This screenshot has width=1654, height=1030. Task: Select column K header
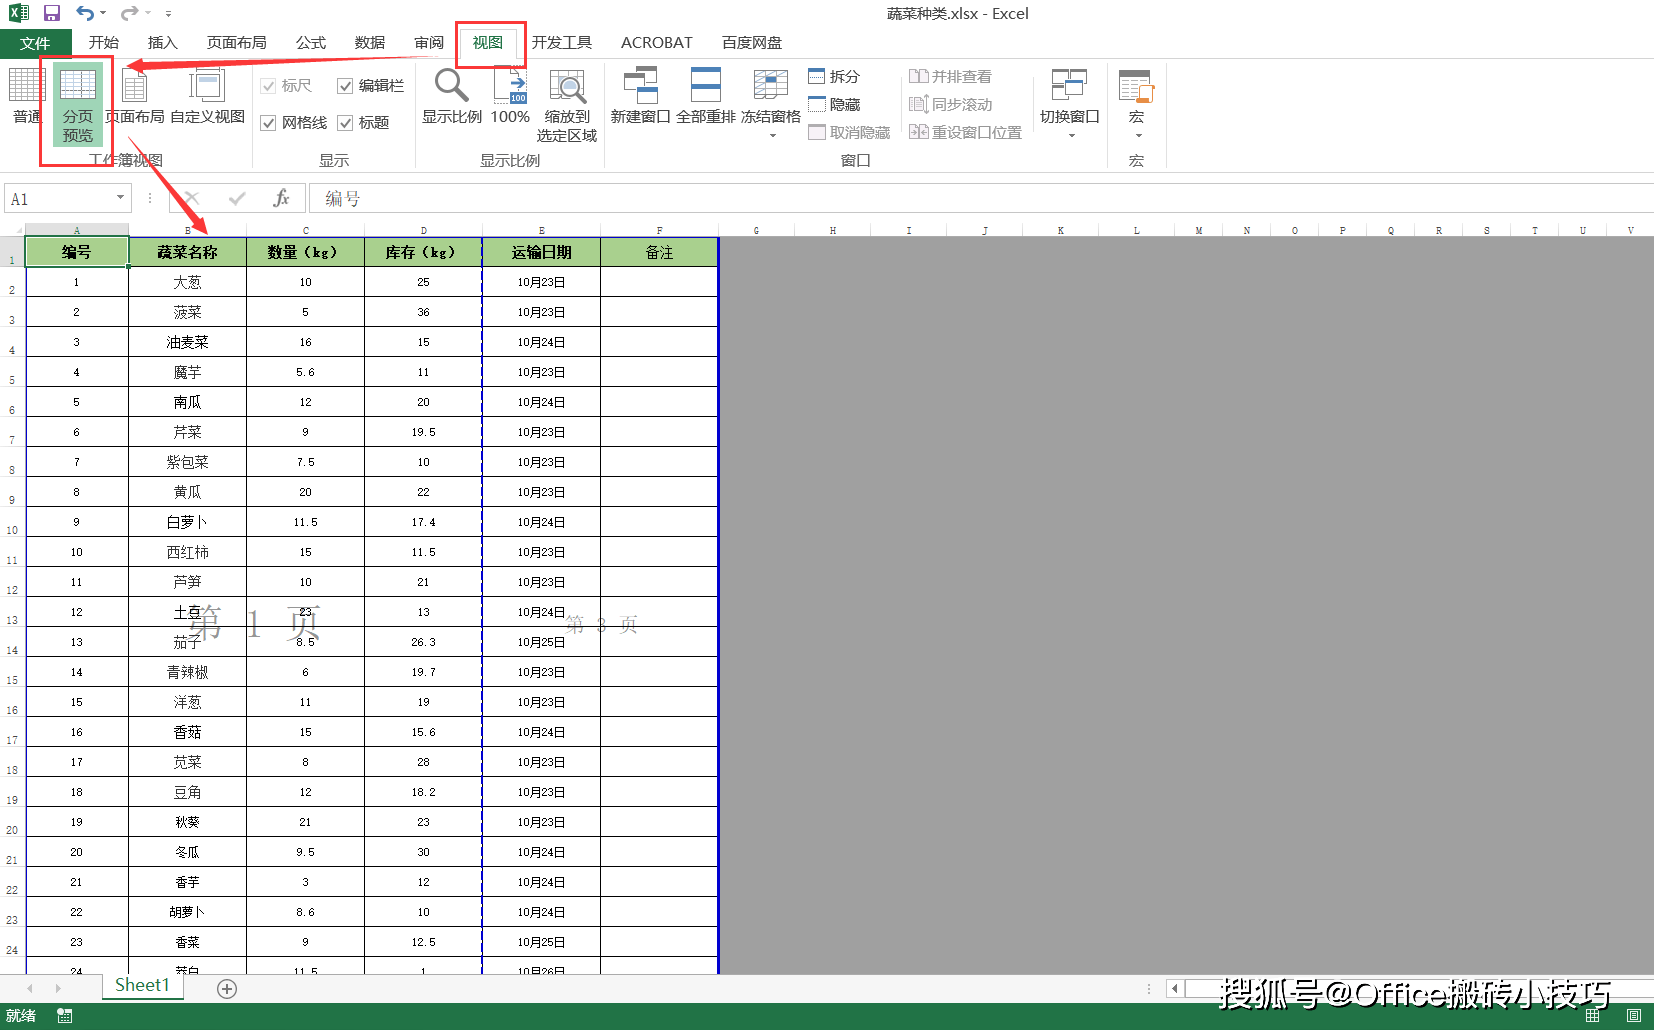[1060, 230]
